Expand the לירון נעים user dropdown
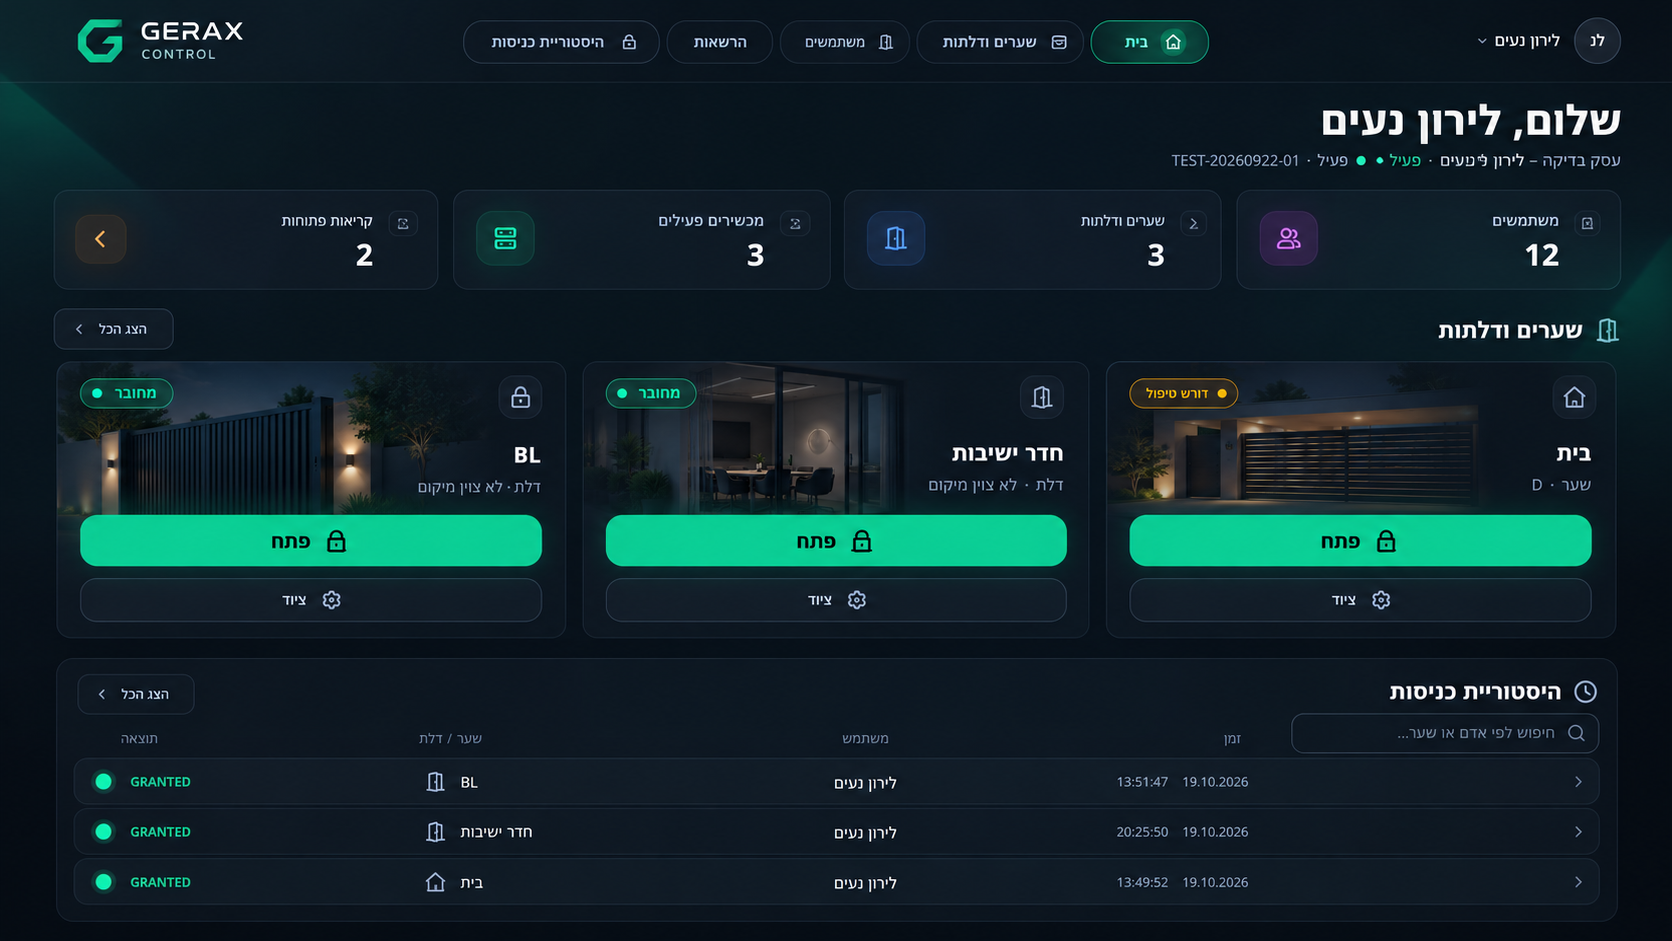 1518,41
